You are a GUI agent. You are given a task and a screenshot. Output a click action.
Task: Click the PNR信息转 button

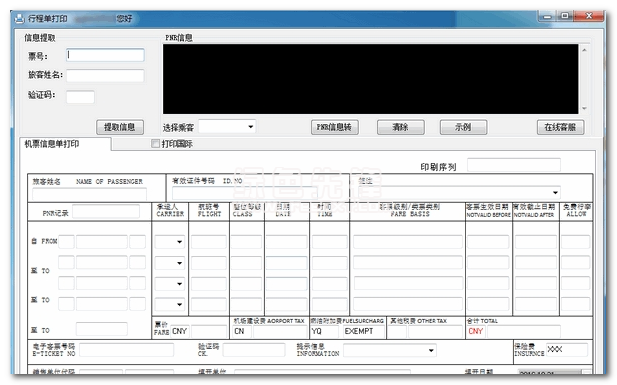click(334, 127)
